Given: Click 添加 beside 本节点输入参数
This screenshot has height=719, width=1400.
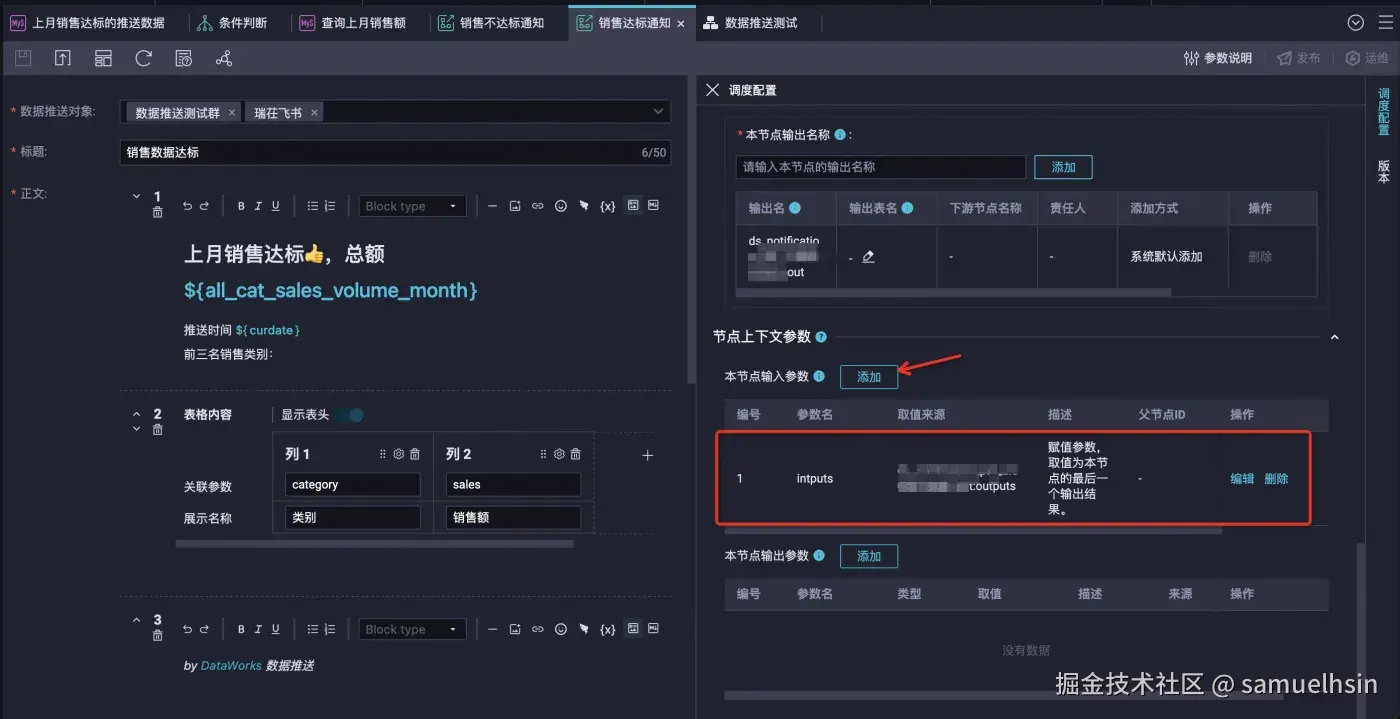Looking at the screenshot, I should click(x=869, y=377).
